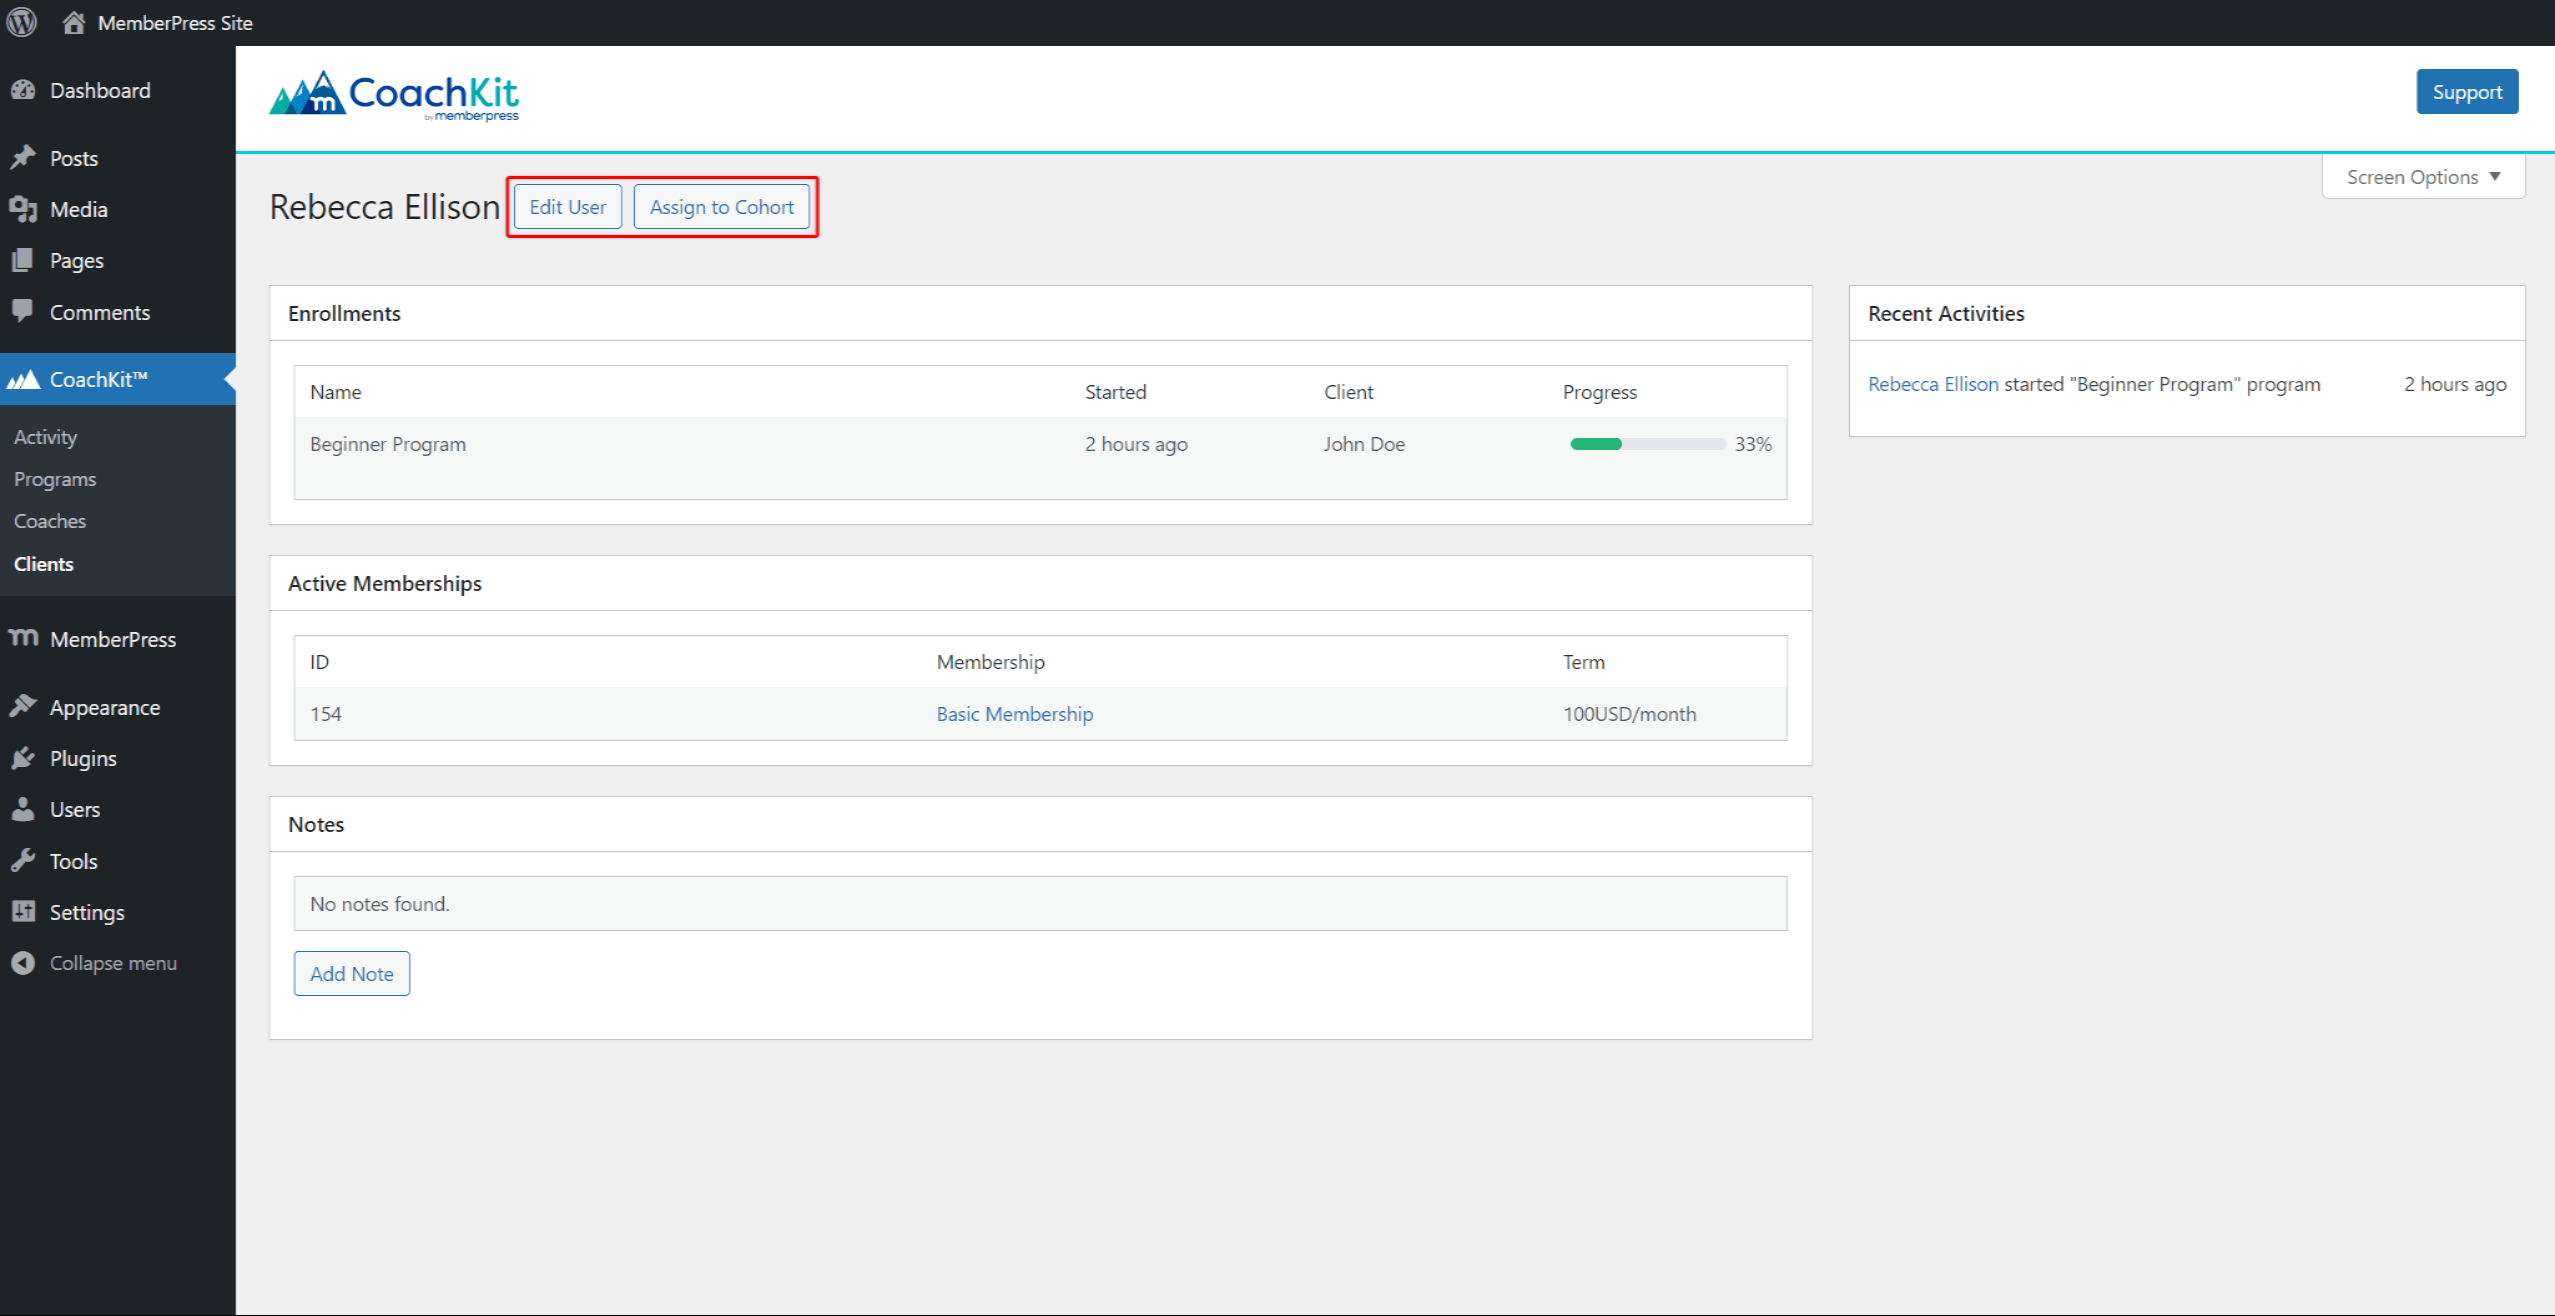Expand Screen Options dropdown
The height and width of the screenshot is (1316, 2555).
click(2422, 175)
